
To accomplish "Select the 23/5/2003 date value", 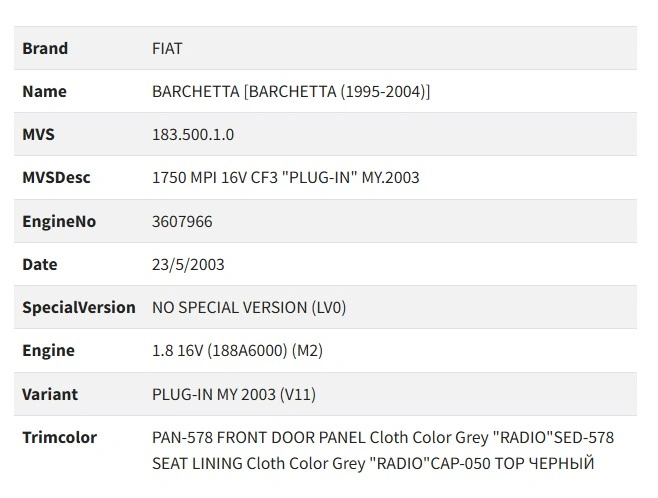I will coord(188,264).
